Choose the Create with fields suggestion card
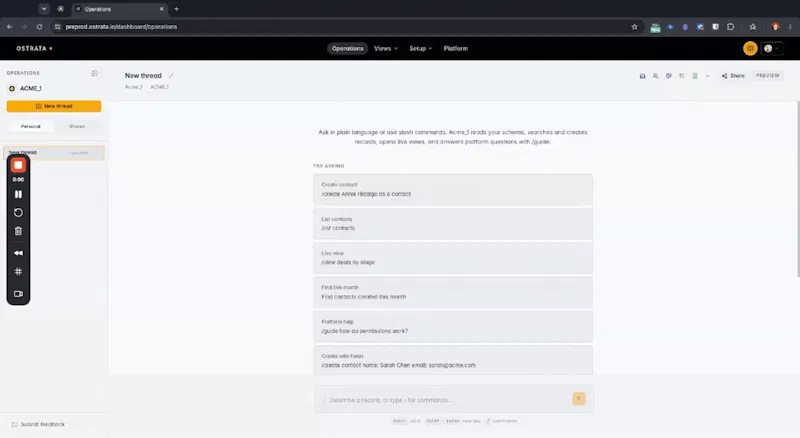This screenshot has width=800, height=438. [x=453, y=360]
